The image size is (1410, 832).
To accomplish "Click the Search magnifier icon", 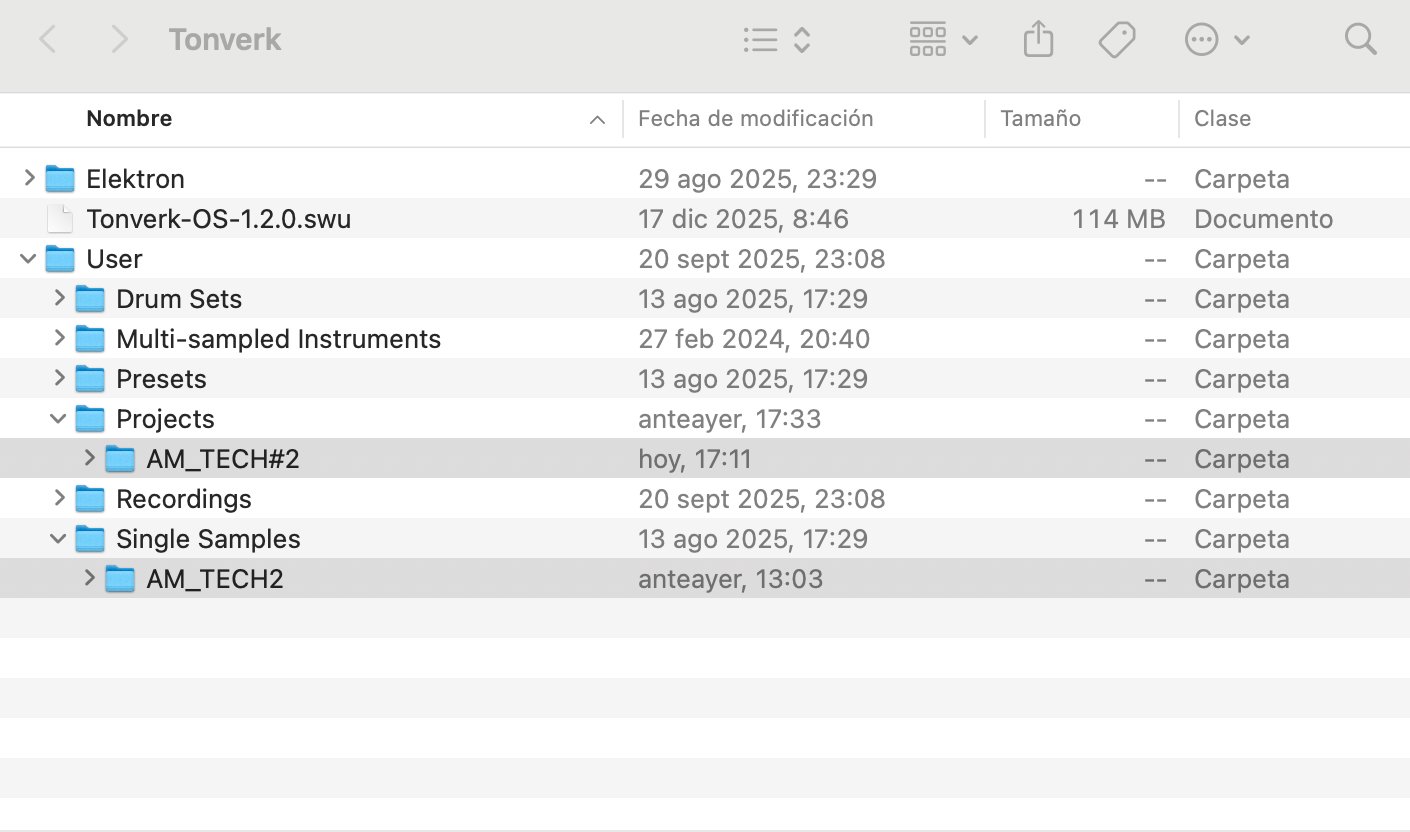I will 1360,40.
